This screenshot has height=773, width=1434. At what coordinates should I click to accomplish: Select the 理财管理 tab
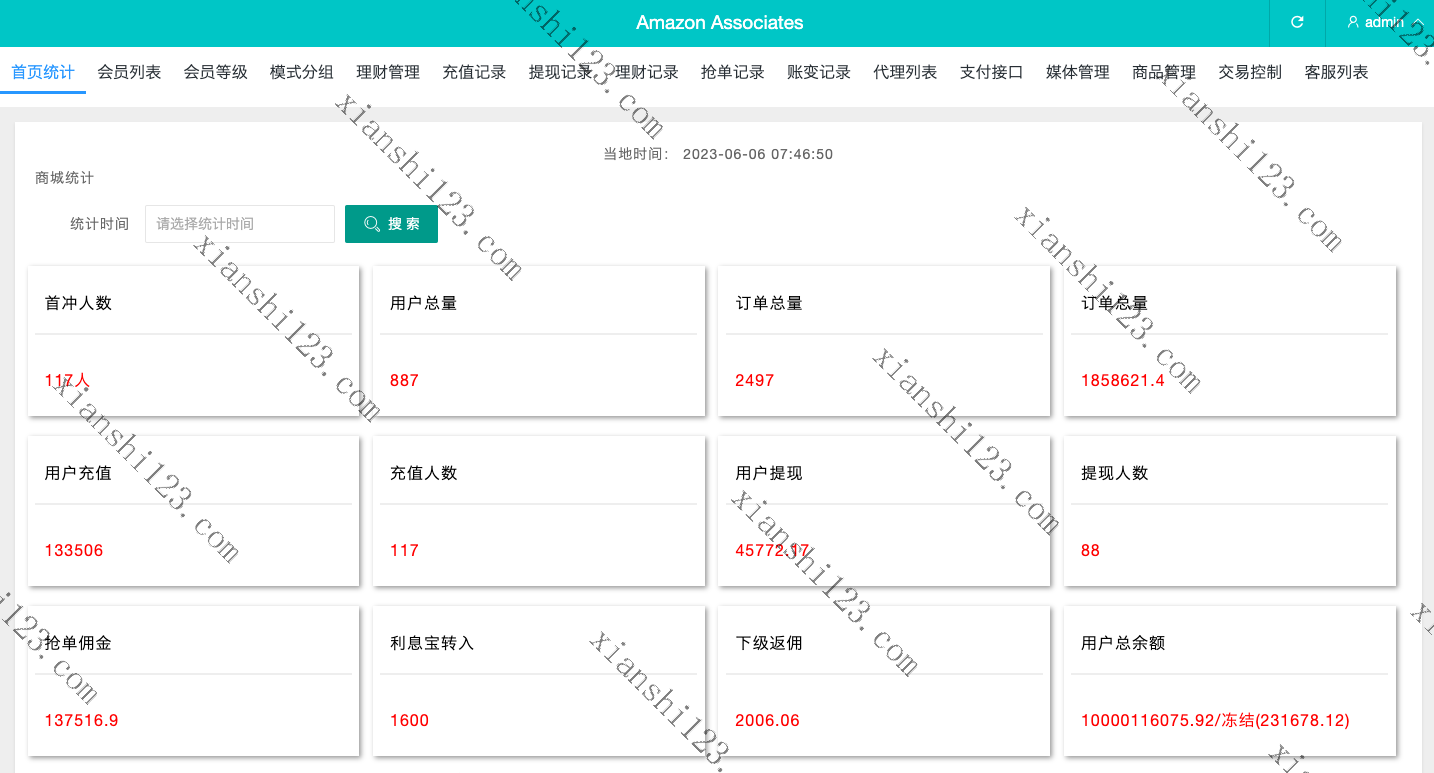click(x=388, y=72)
